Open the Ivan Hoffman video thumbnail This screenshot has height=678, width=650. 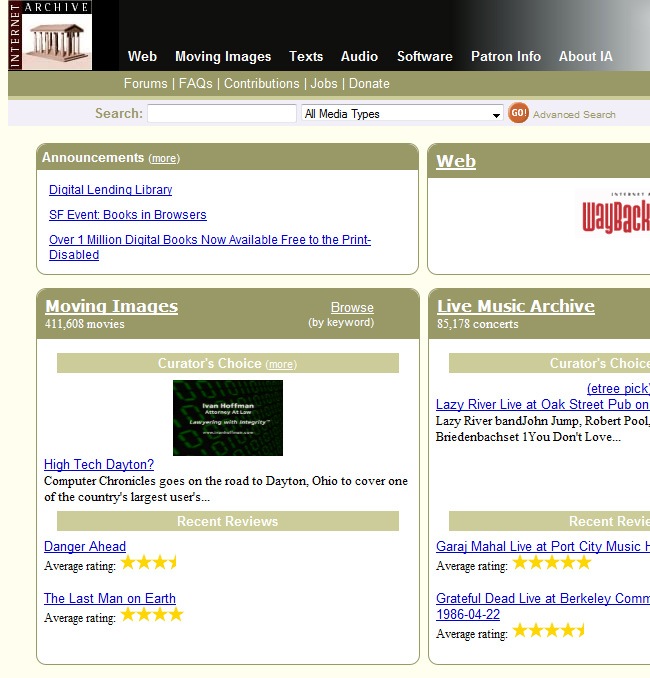point(228,418)
